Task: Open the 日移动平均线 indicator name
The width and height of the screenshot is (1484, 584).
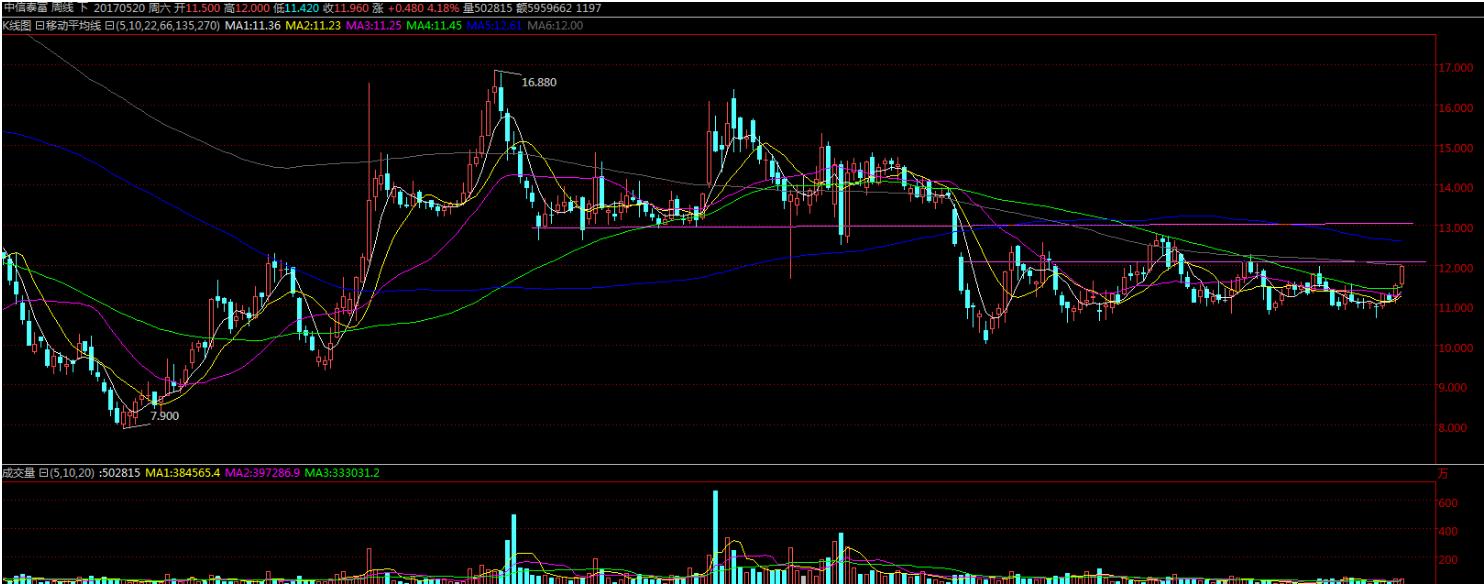Action: [x=69, y=25]
